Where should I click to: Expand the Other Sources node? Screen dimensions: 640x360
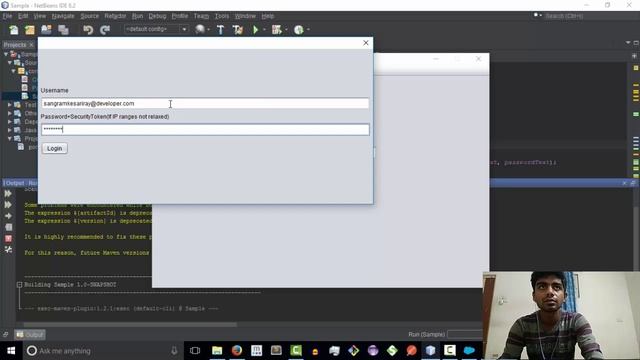pyautogui.click(x=10, y=113)
